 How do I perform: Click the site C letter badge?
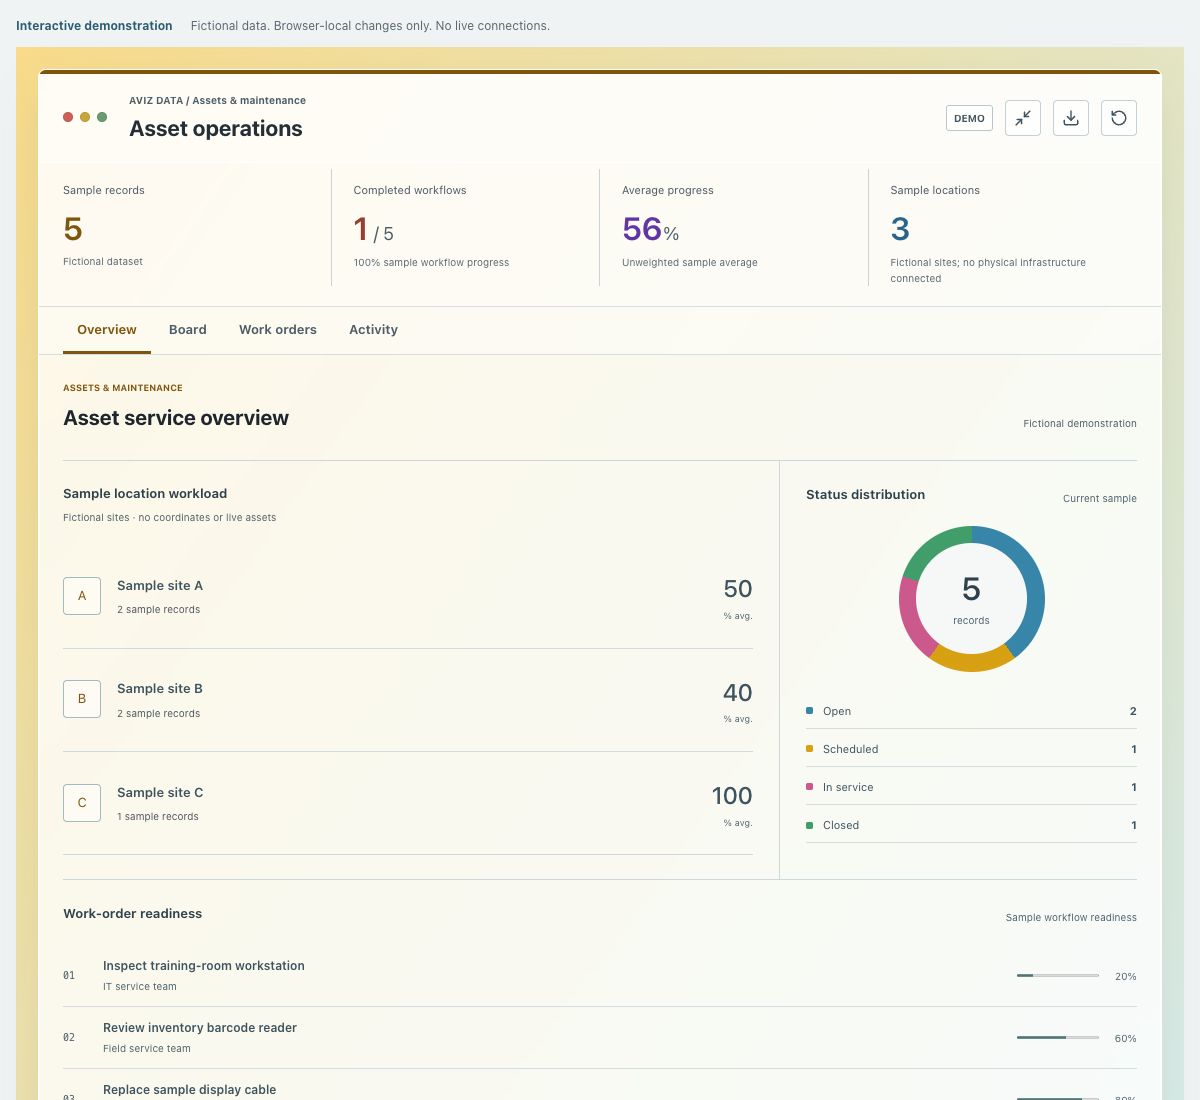click(x=82, y=803)
